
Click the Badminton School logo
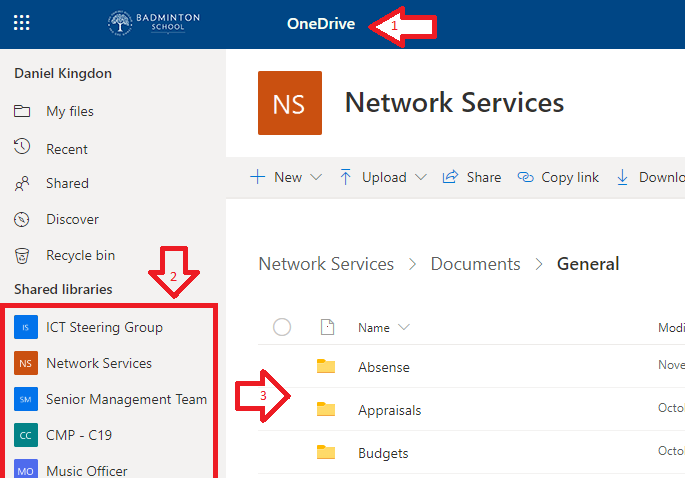coord(154,23)
